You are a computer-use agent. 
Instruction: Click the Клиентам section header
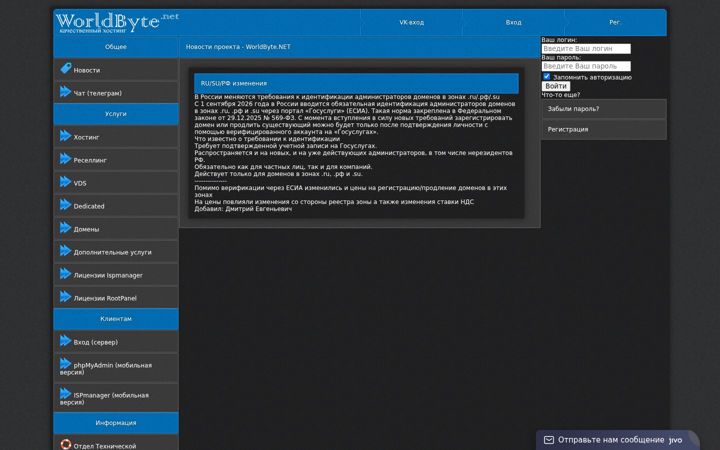116,319
